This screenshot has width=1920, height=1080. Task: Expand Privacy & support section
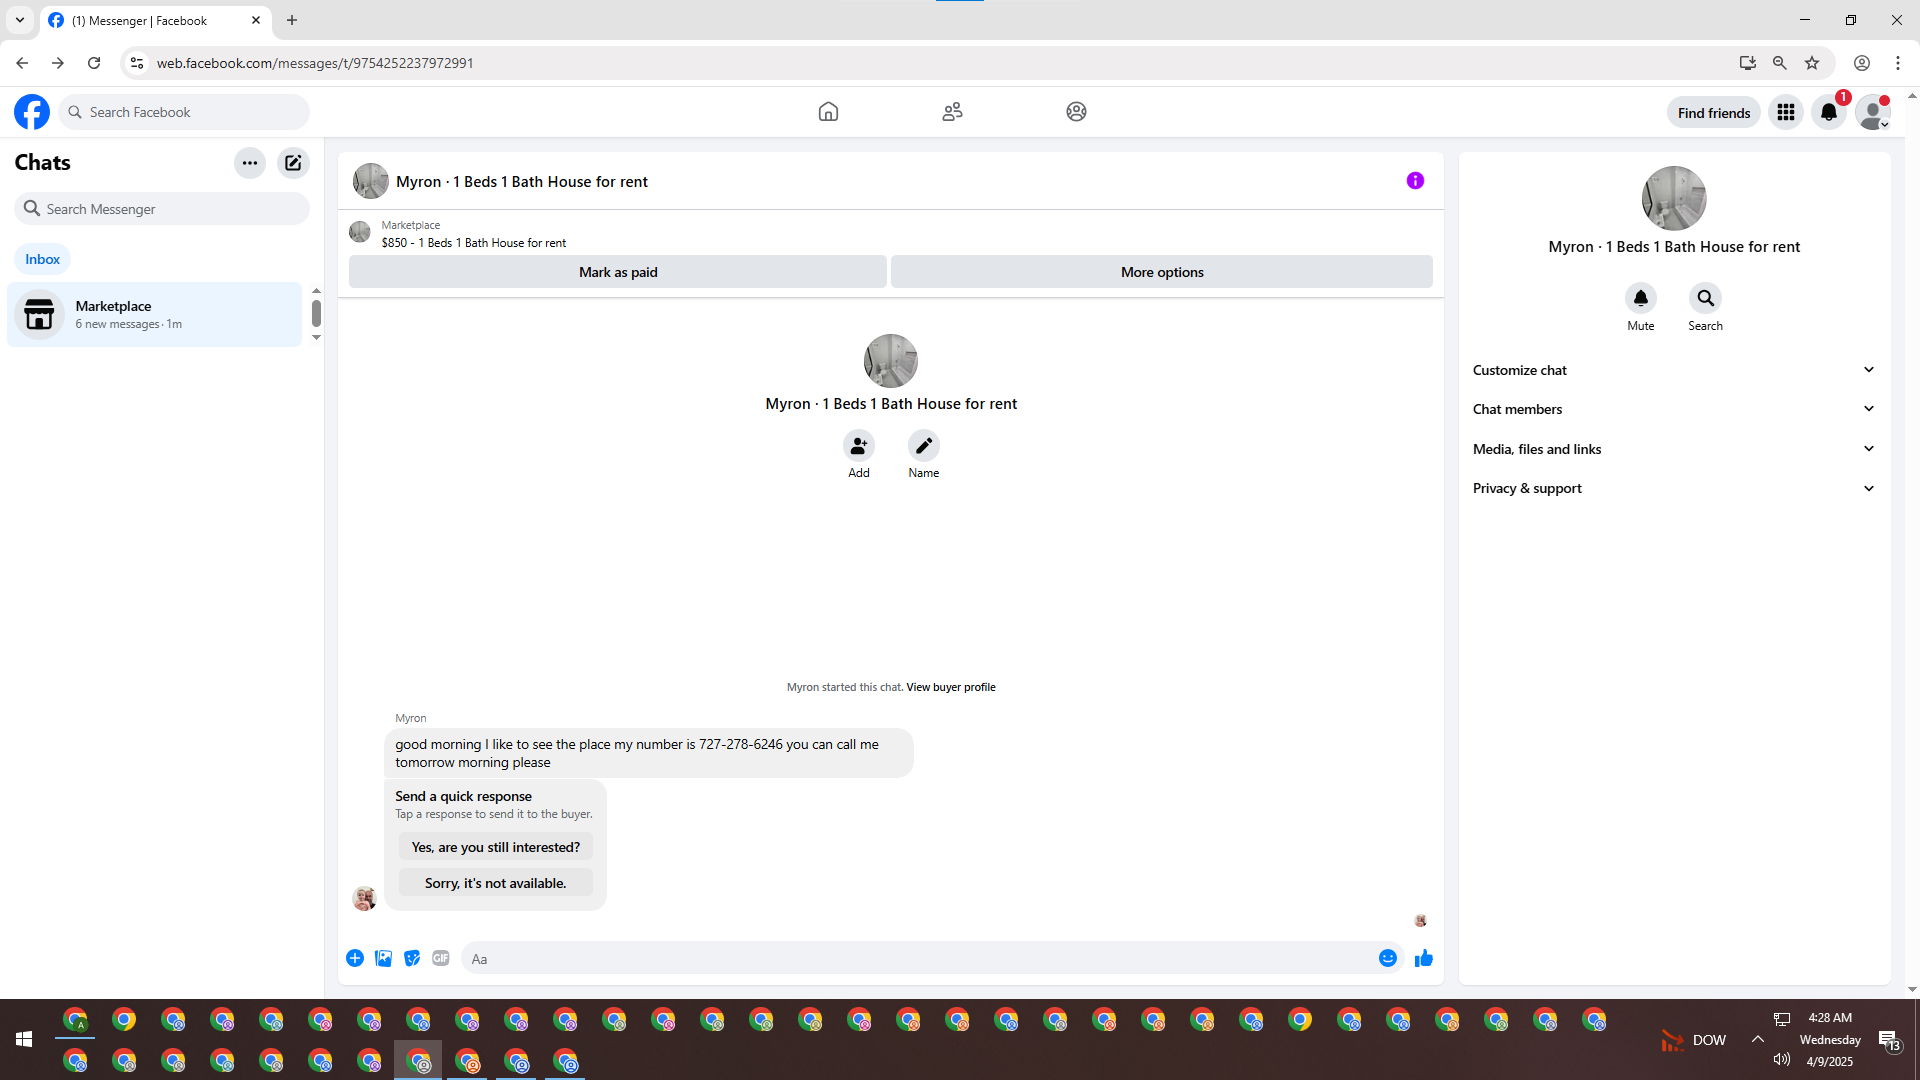(1674, 488)
